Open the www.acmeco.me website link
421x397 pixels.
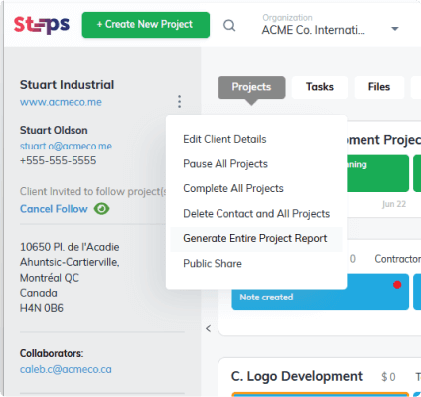click(61, 102)
